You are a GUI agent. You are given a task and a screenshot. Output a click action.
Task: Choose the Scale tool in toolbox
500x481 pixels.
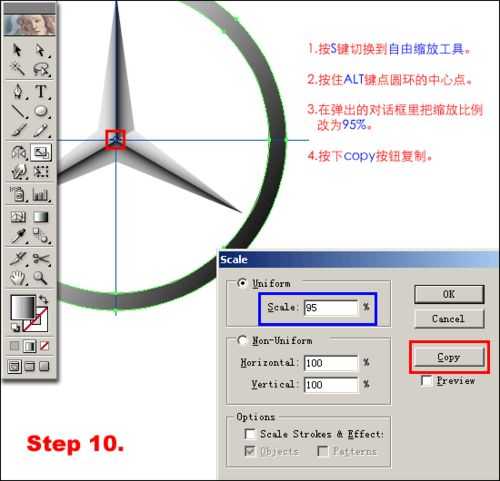coord(41,152)
